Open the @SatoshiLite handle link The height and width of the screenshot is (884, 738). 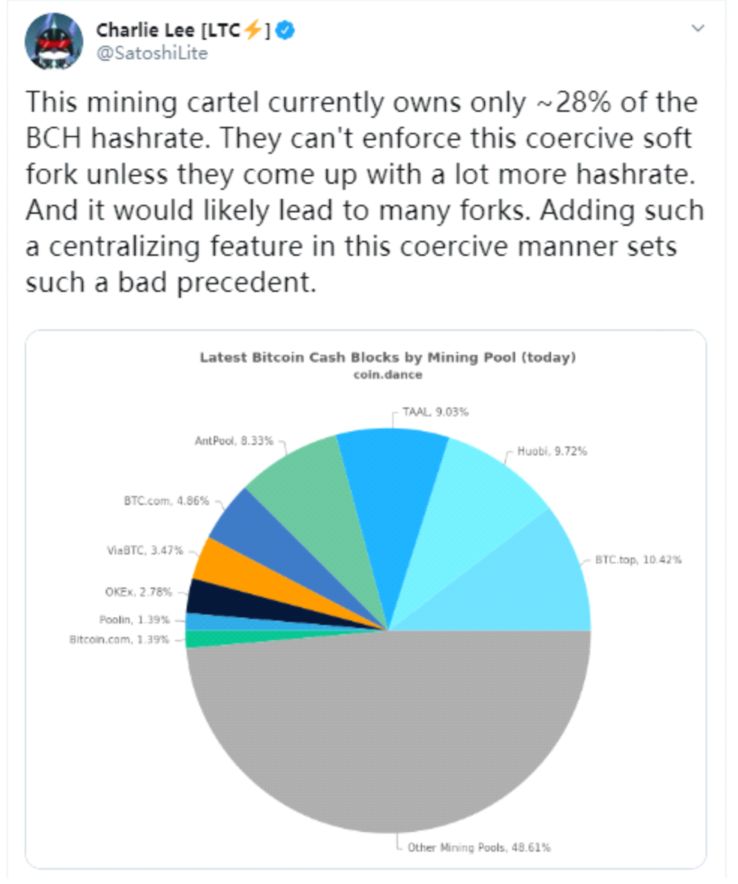point(152,54)
